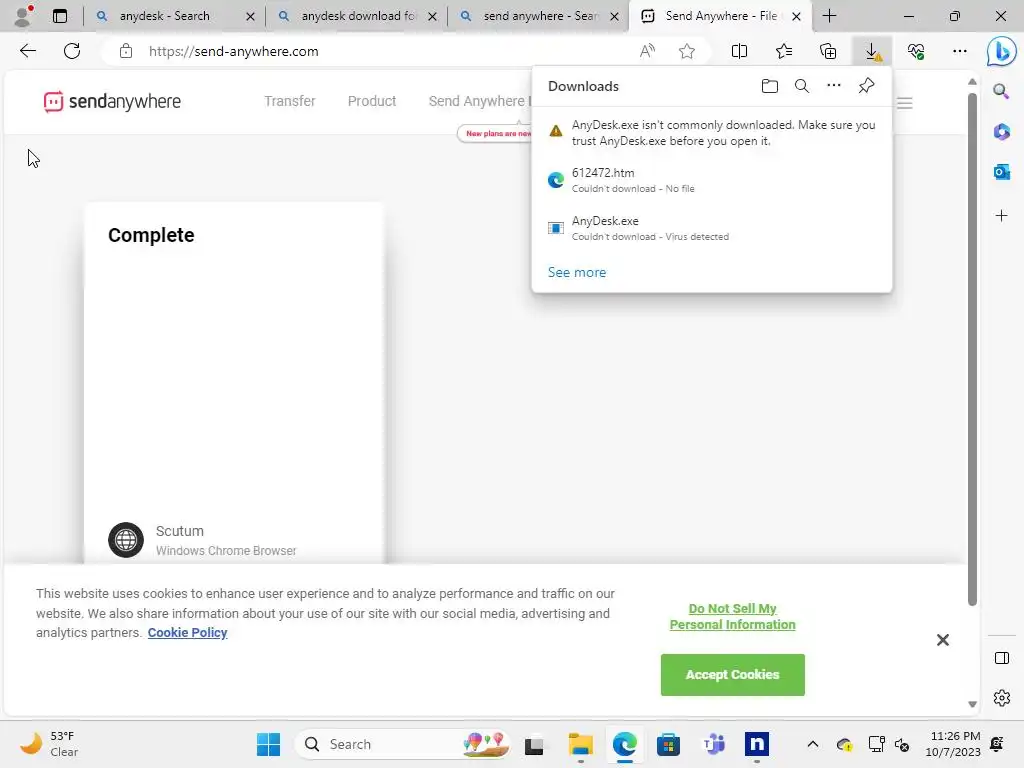Open Outlook in the sidebar
The width and height of the screenshot is (1024, 768).
click(1001, 172)
